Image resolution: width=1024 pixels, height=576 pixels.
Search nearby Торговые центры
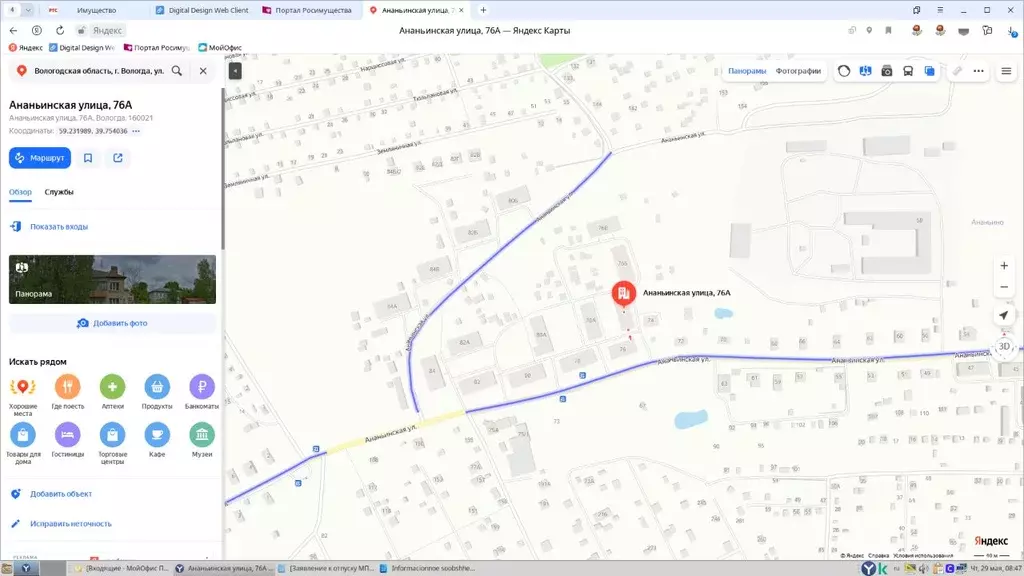pyautogui.click(x=112, y=443)
